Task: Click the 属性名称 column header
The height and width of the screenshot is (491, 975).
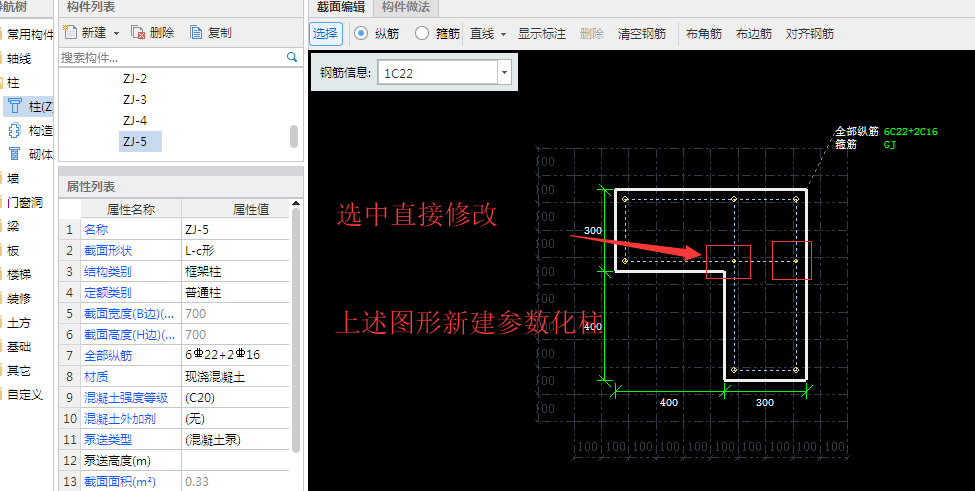Action: click(131, 209)
